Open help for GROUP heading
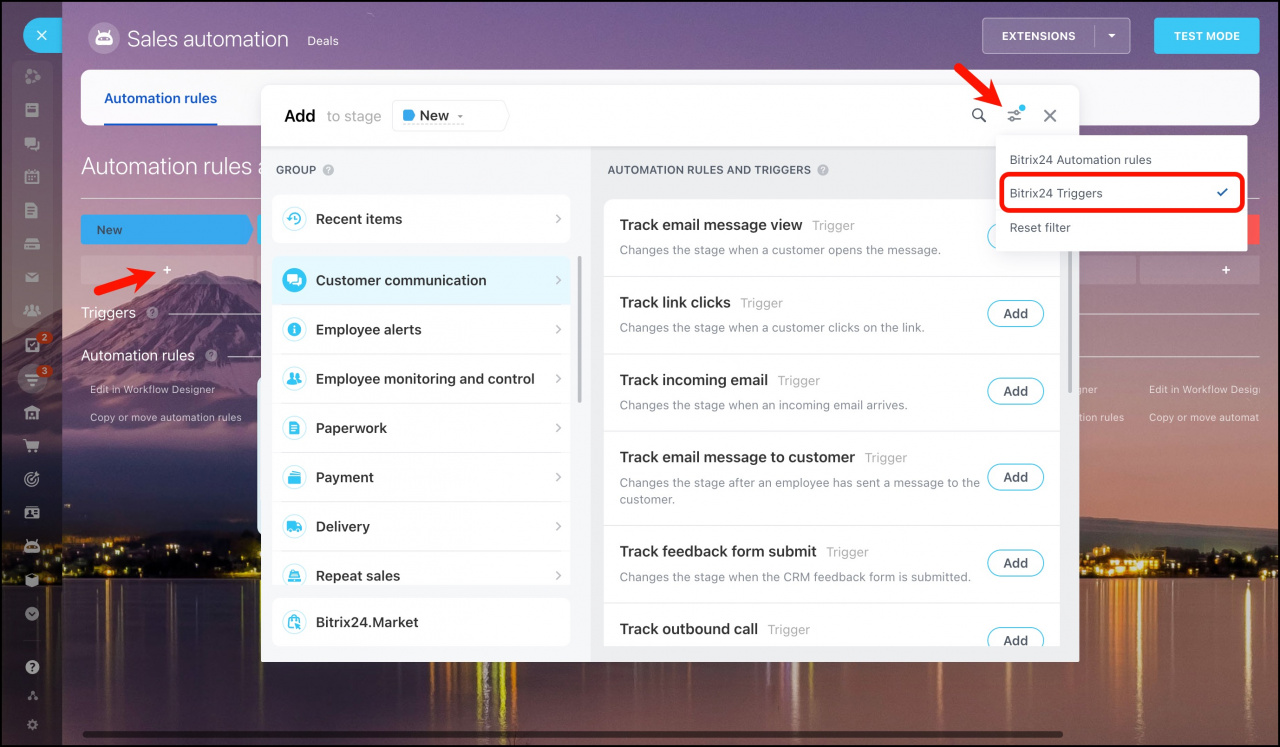 pos(328,170)
